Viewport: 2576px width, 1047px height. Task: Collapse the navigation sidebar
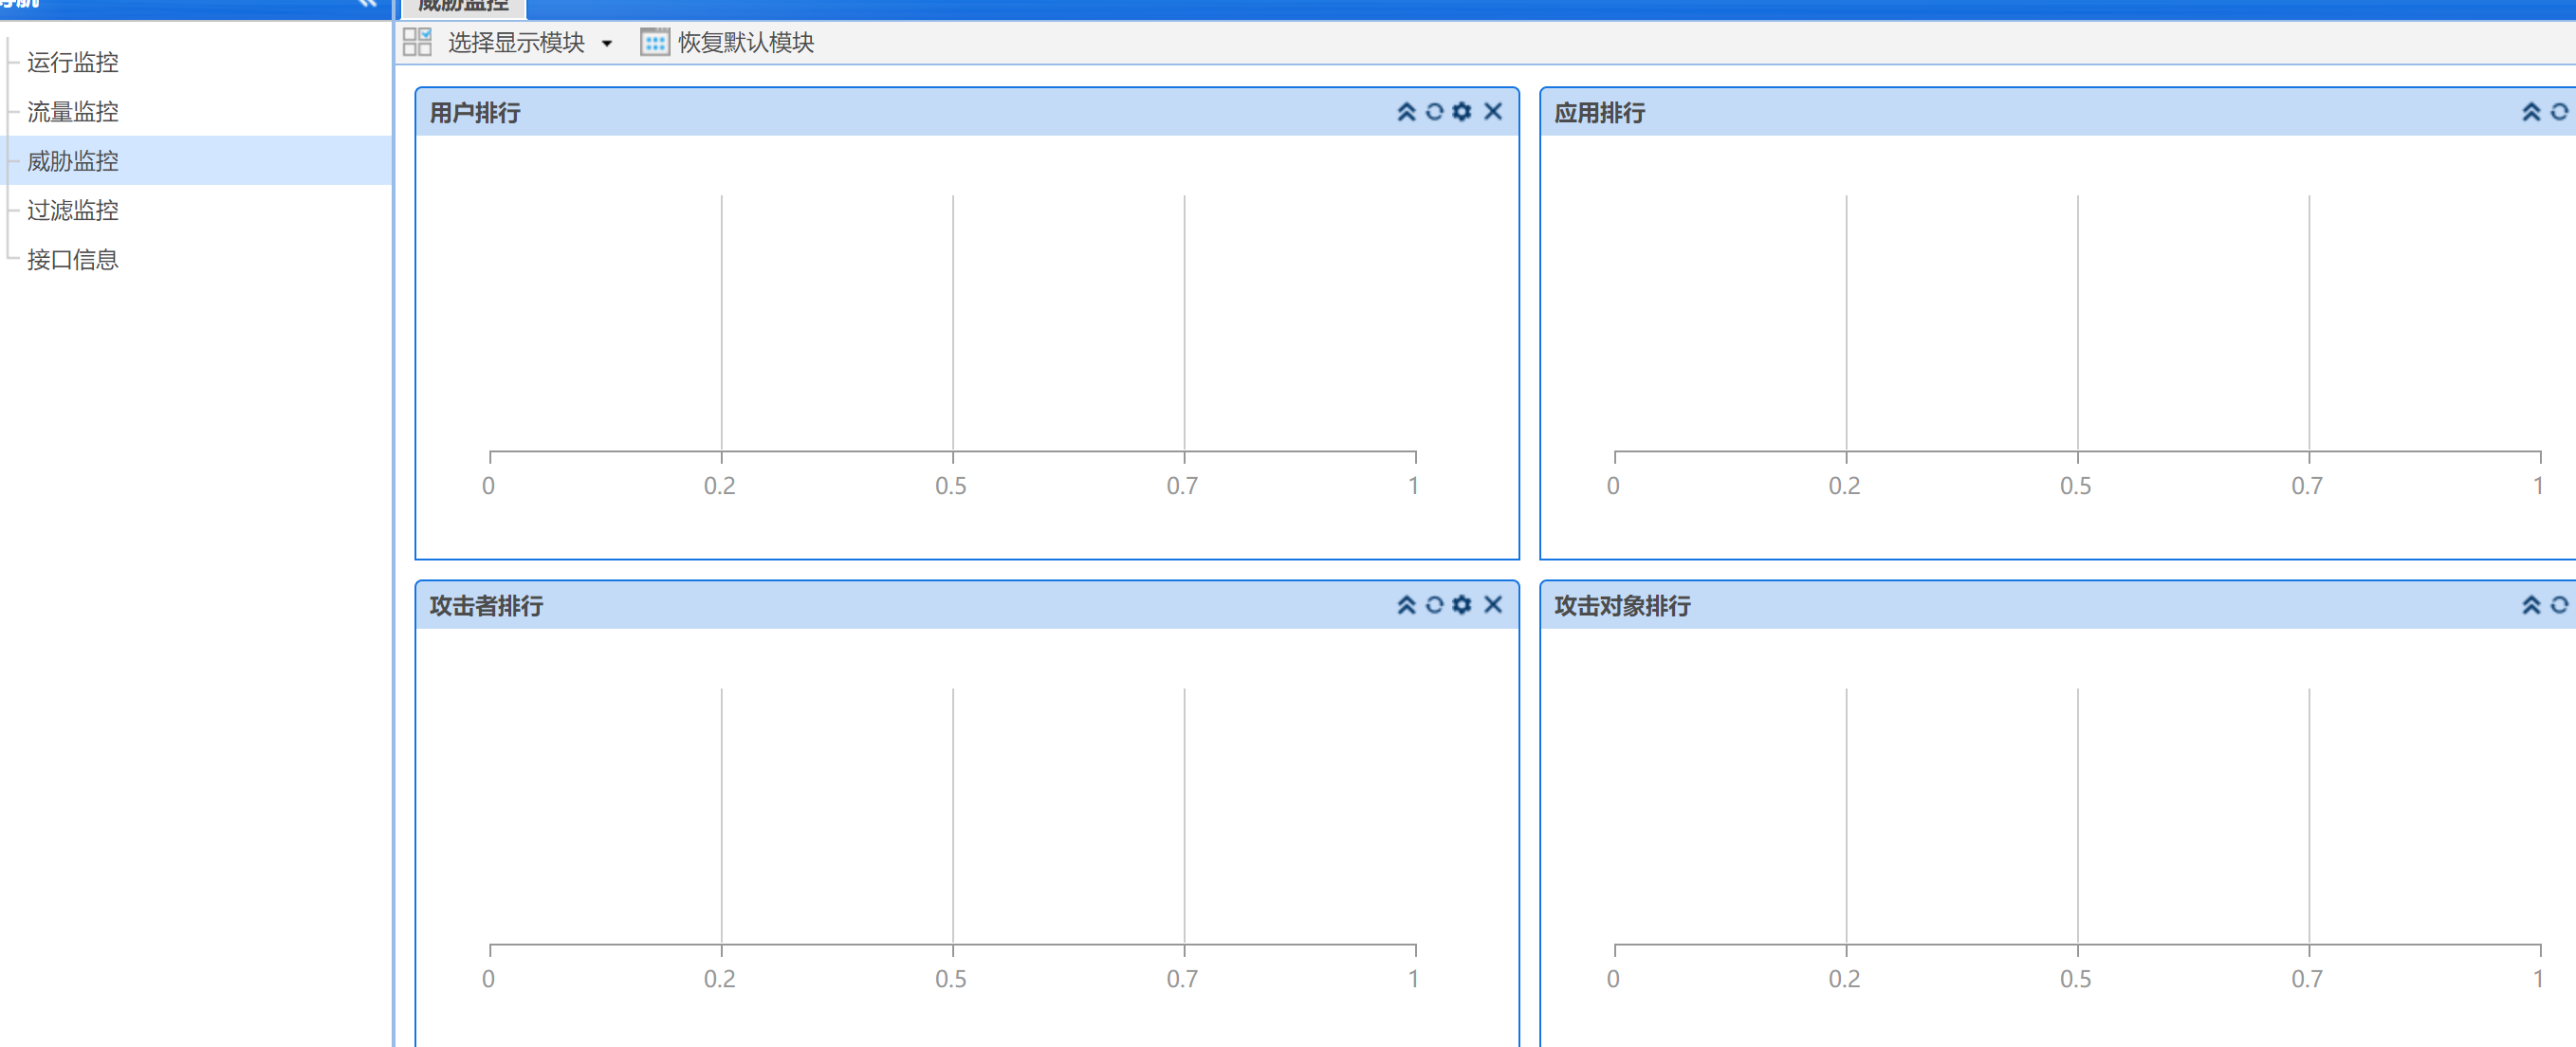pos(368,3)
